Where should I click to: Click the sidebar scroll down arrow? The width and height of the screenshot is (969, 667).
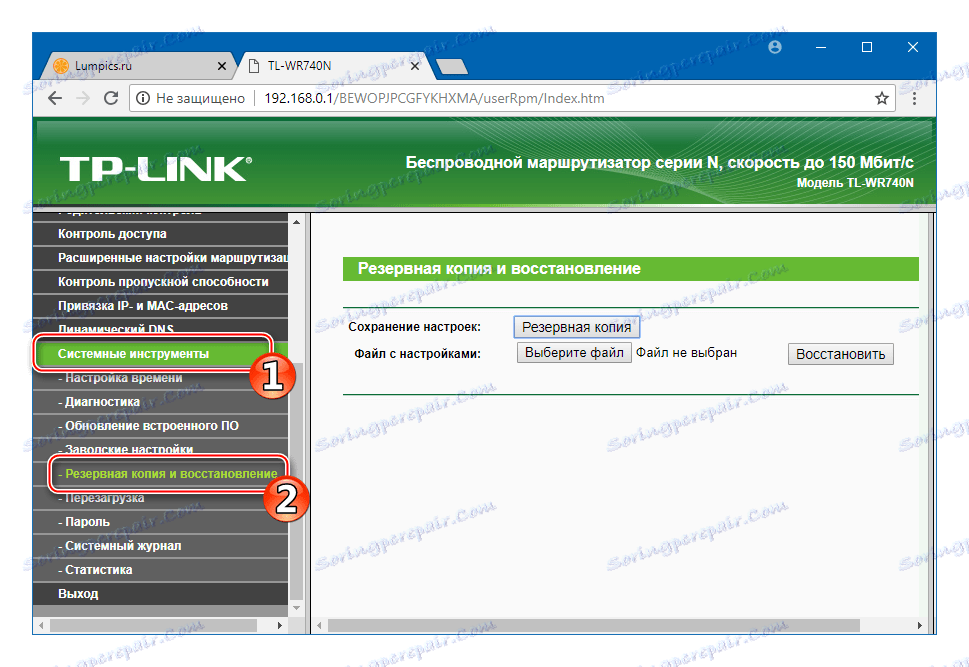[x=297, y=608]
